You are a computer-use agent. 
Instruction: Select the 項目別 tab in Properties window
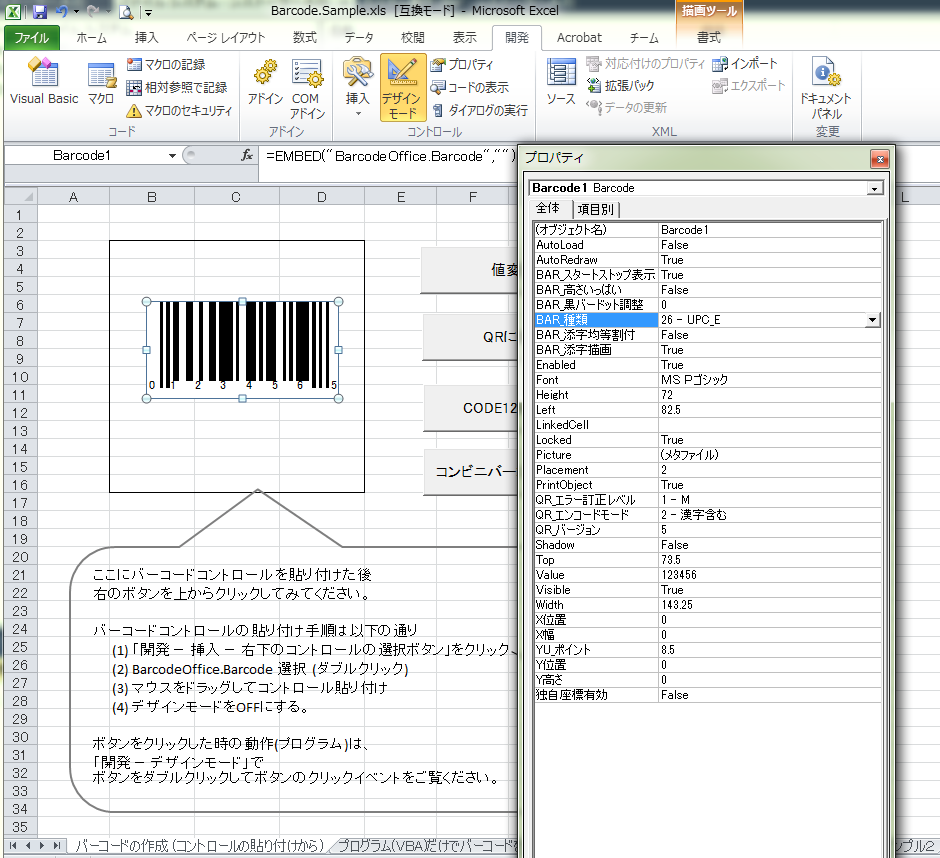tap(595, 209)
